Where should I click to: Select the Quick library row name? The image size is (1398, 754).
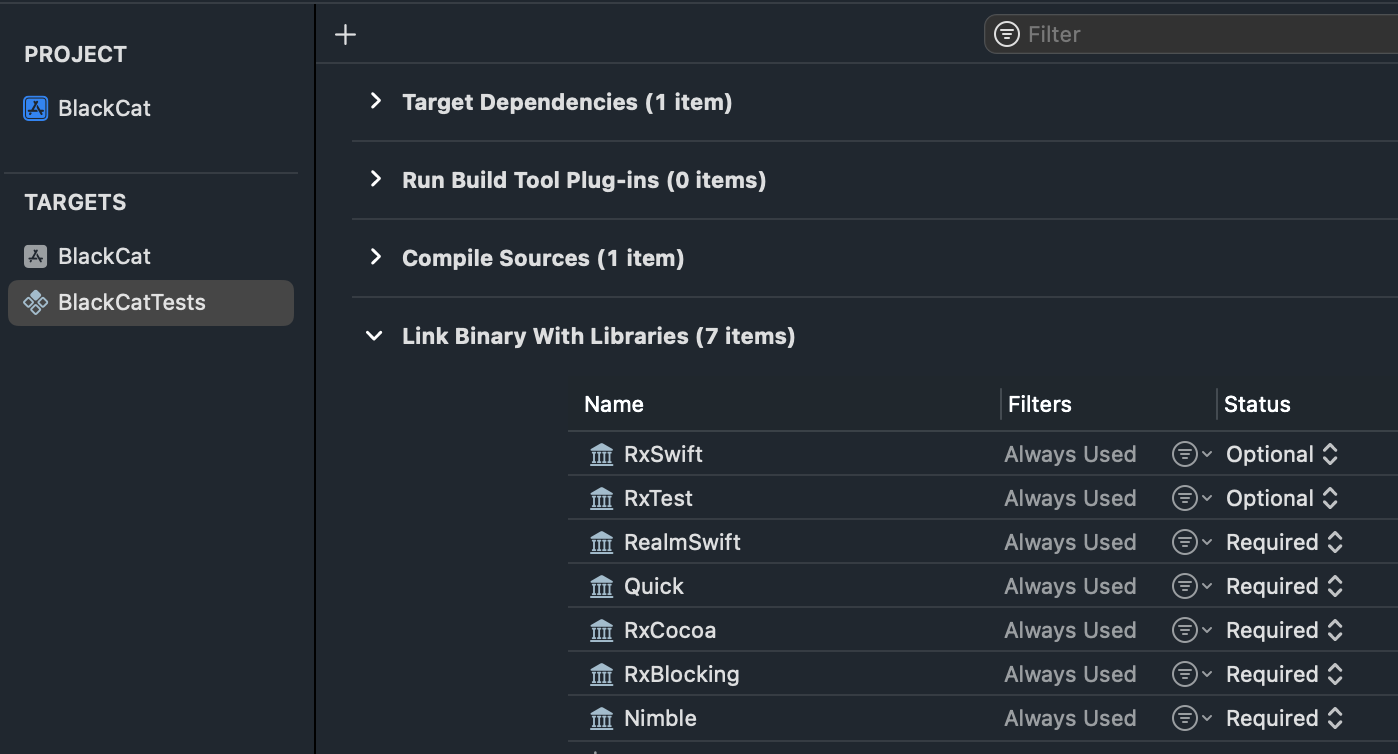[x=654, y=587]
